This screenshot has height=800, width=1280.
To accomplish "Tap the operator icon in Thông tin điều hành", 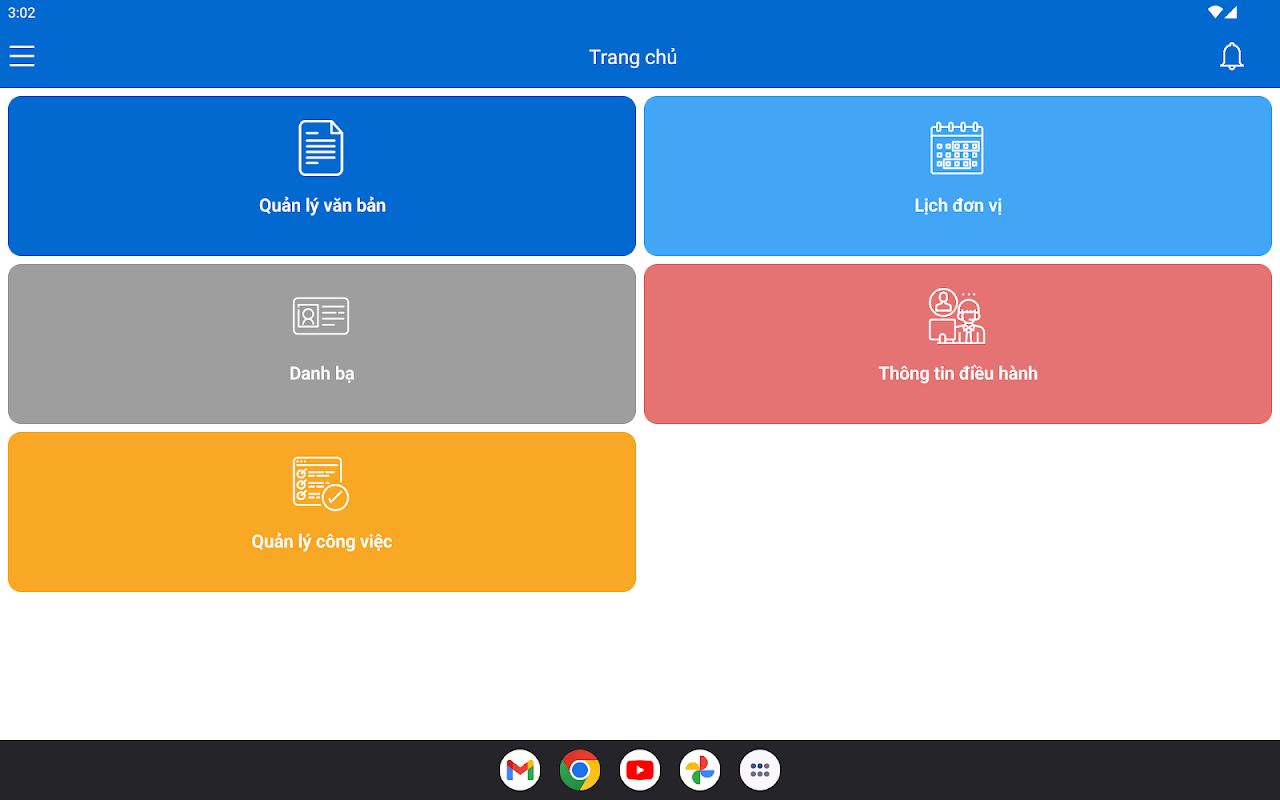I will click(957, 316).
